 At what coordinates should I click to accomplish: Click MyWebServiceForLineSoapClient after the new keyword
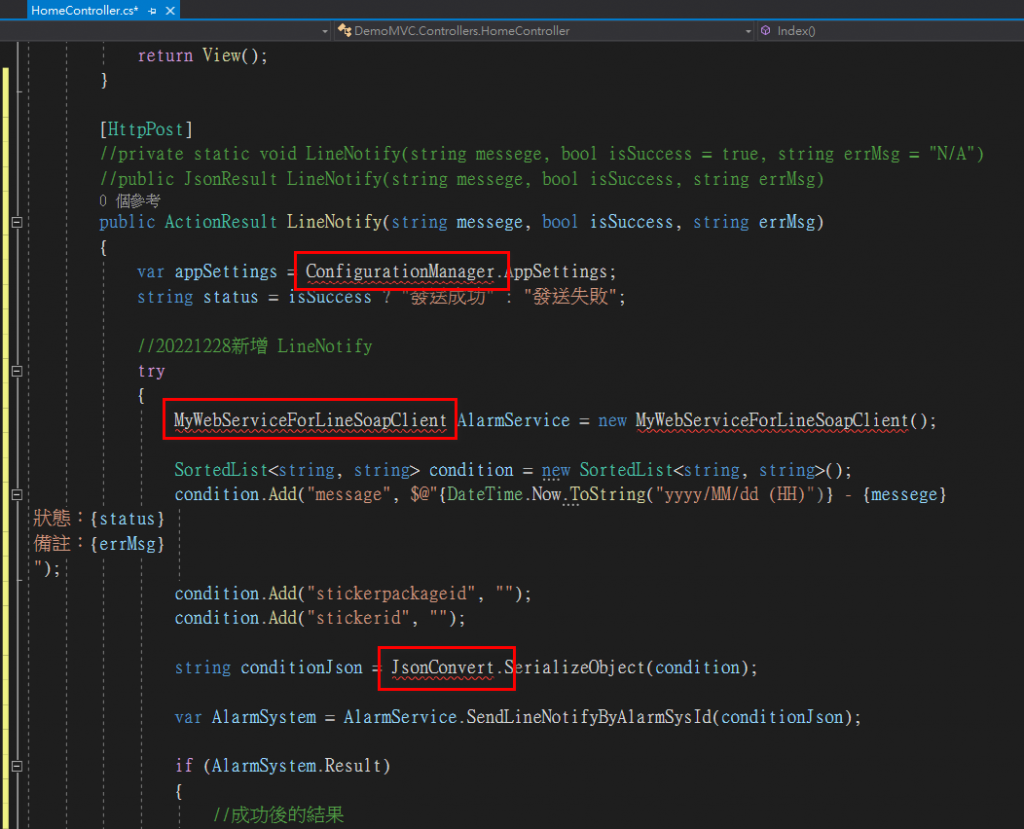click(772, 420)
